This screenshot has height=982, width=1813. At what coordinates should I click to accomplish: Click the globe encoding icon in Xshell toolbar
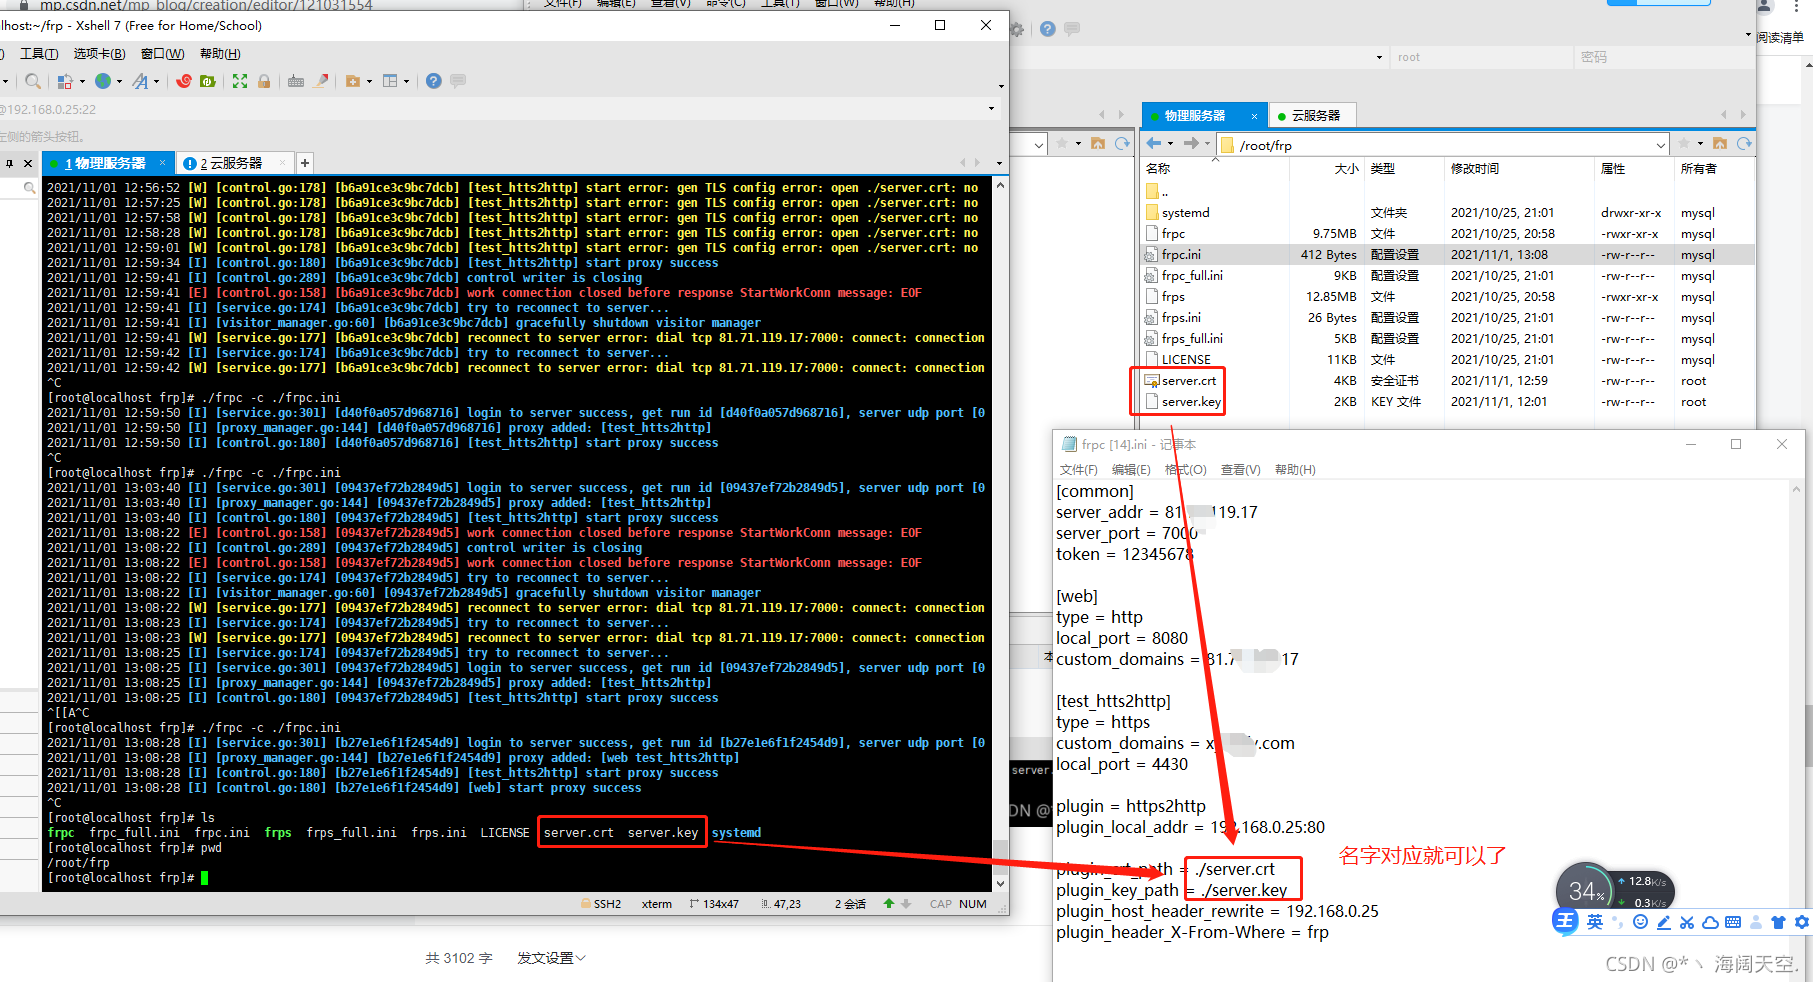[x=102, y=81]
